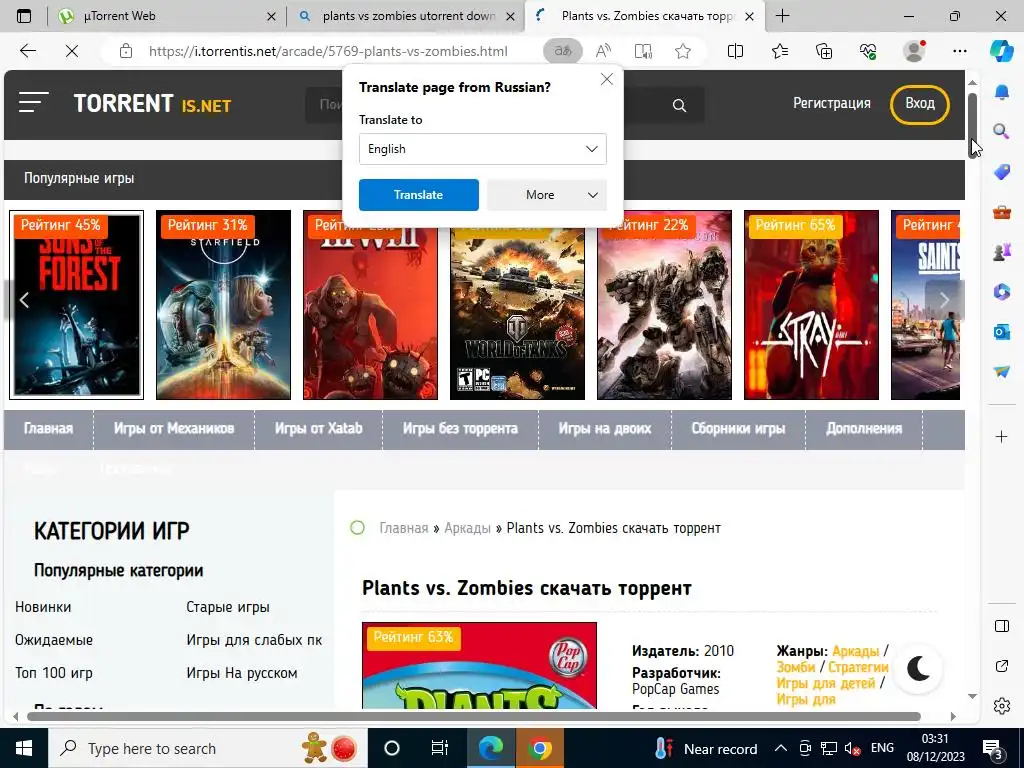Open the Immersive Reader icon
This screenshot has height=768, width=1024.
[x=643, y=51]
